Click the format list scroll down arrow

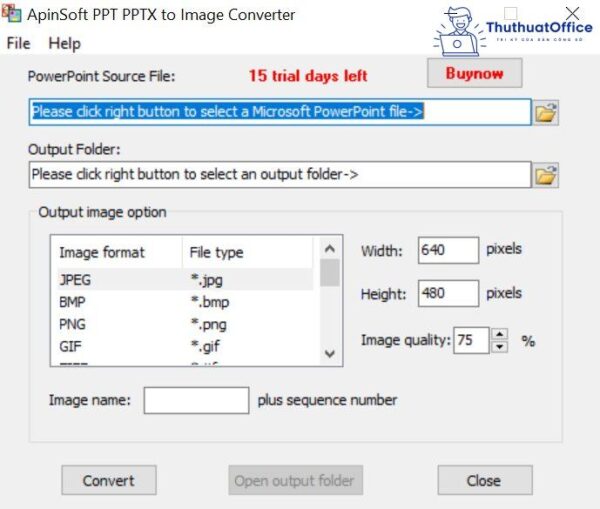pyautogui.click(x=329, y=353)
